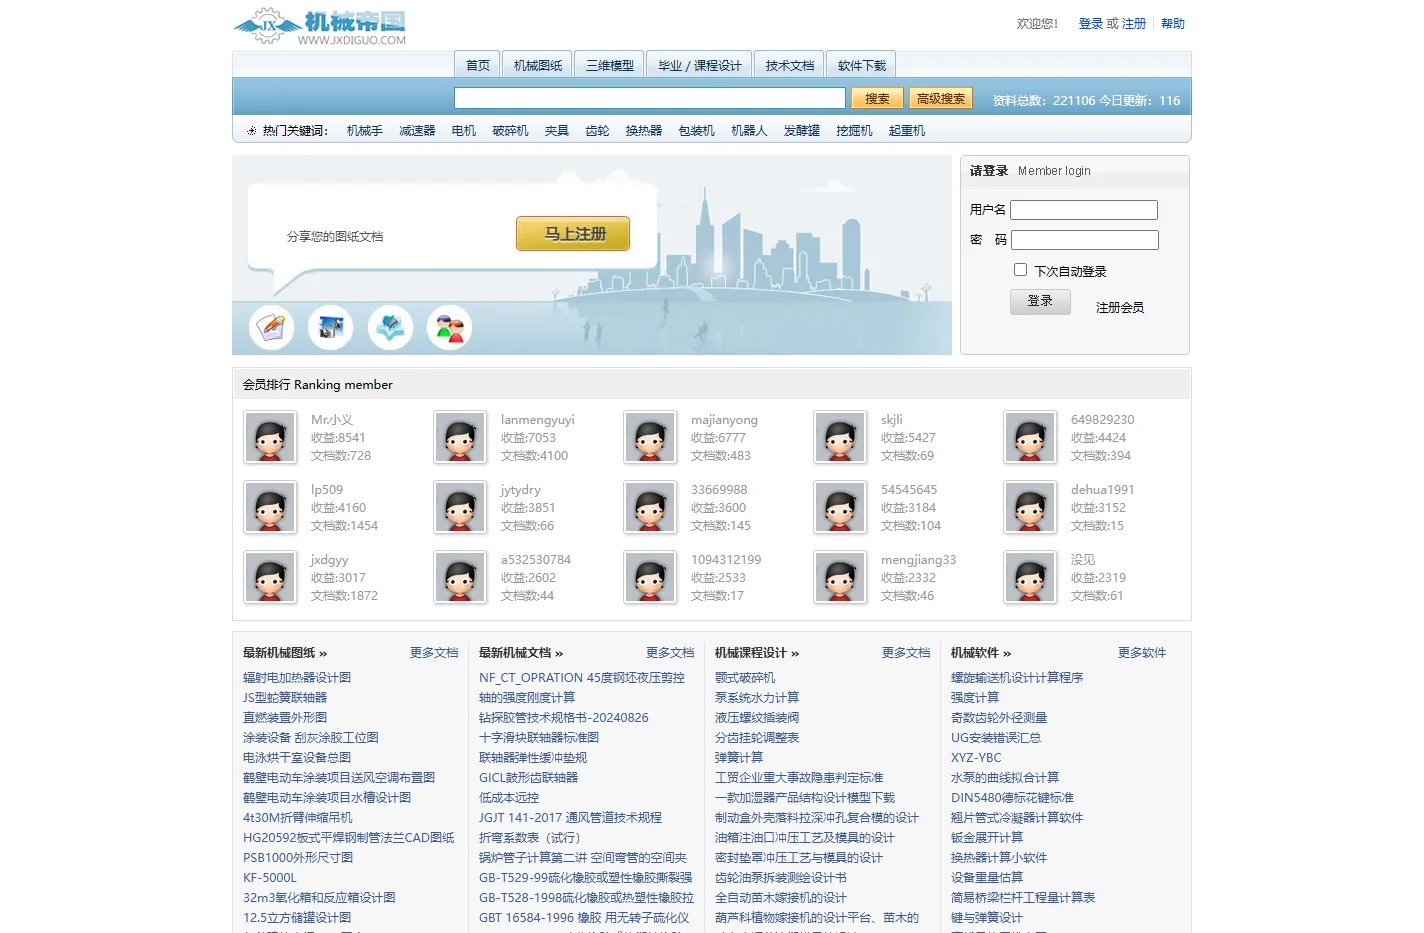Open the pencil notepad round icon

click(x=271, y=327)
